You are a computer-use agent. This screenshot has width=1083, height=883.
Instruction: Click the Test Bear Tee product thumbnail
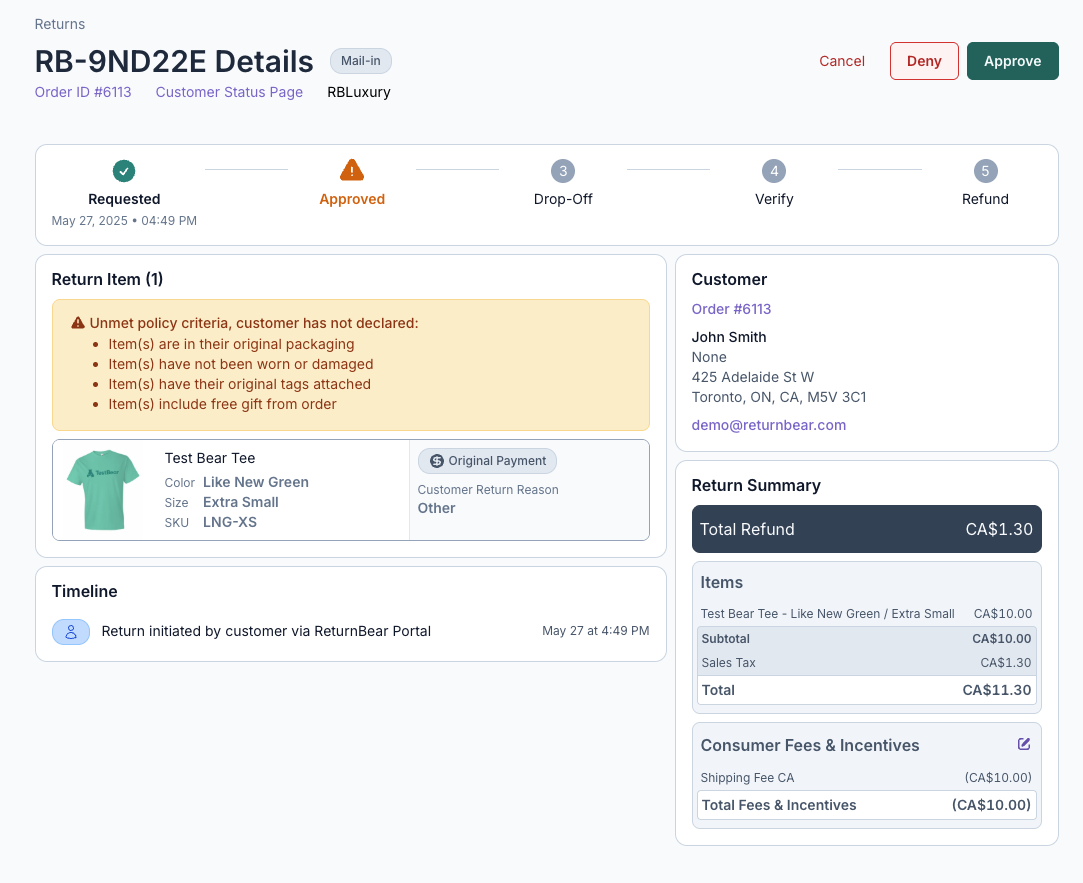102,490
